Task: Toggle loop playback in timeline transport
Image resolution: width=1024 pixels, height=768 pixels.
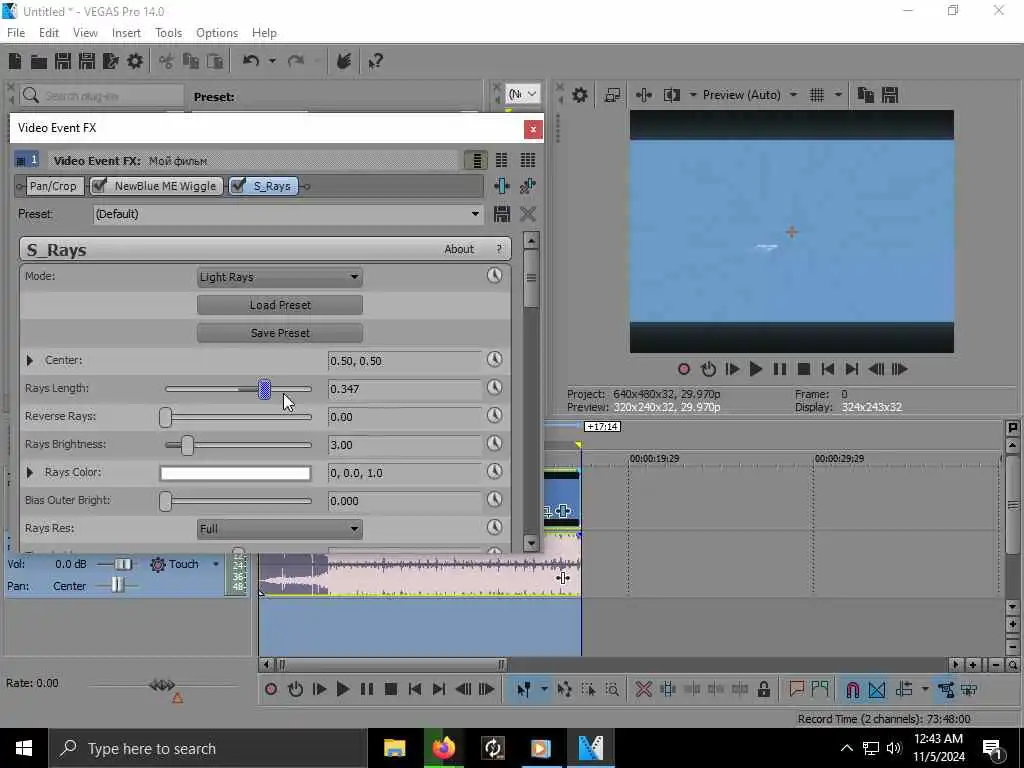Action: click(295, 689)
